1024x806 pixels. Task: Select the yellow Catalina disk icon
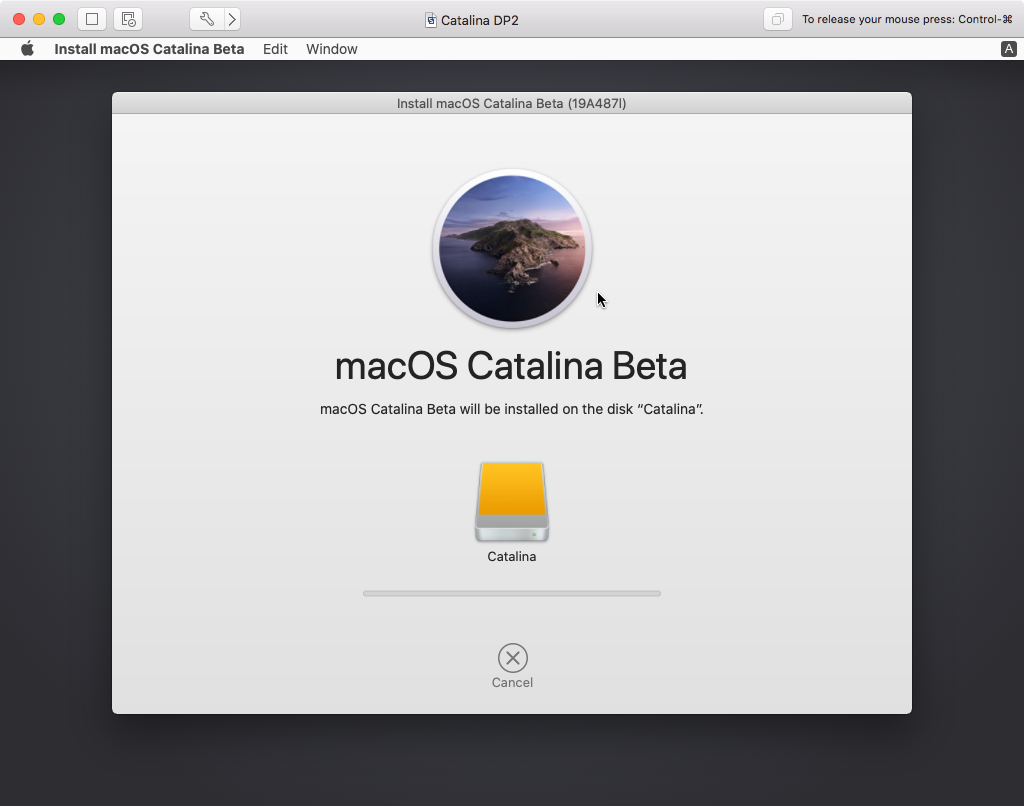[x=512, y=502]
